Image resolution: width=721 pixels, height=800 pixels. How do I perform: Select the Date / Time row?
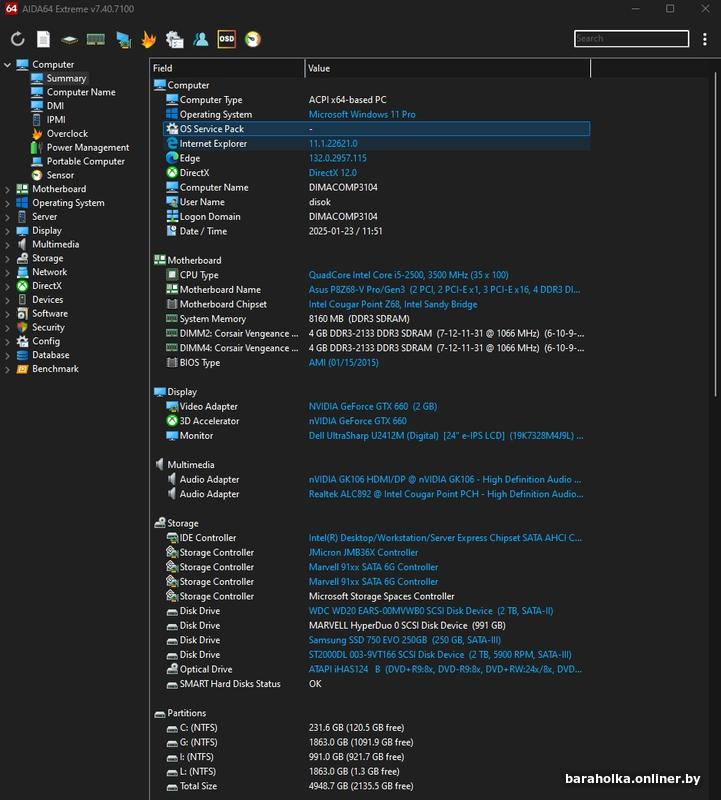(377, 231)
